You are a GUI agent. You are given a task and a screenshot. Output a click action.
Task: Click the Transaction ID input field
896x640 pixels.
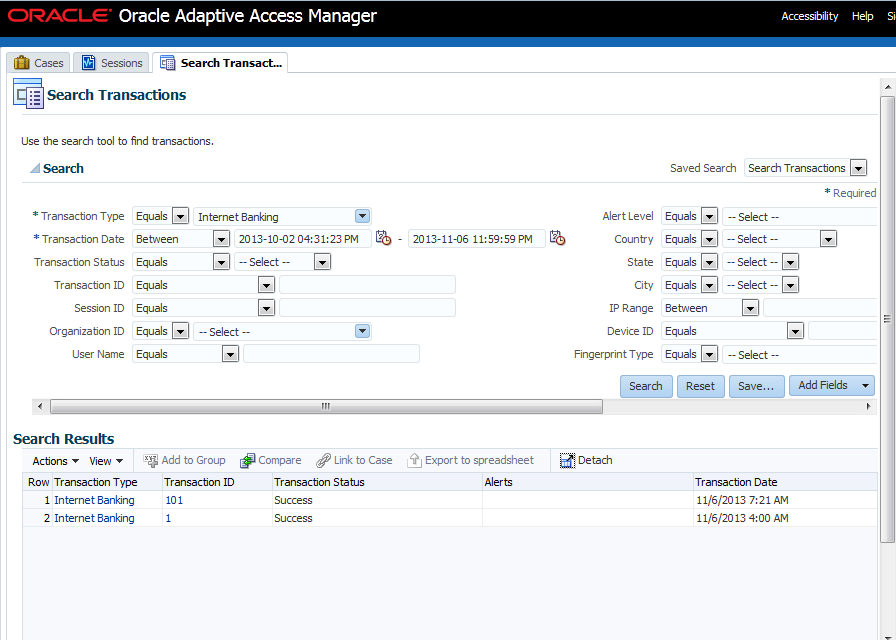point(367,285)
